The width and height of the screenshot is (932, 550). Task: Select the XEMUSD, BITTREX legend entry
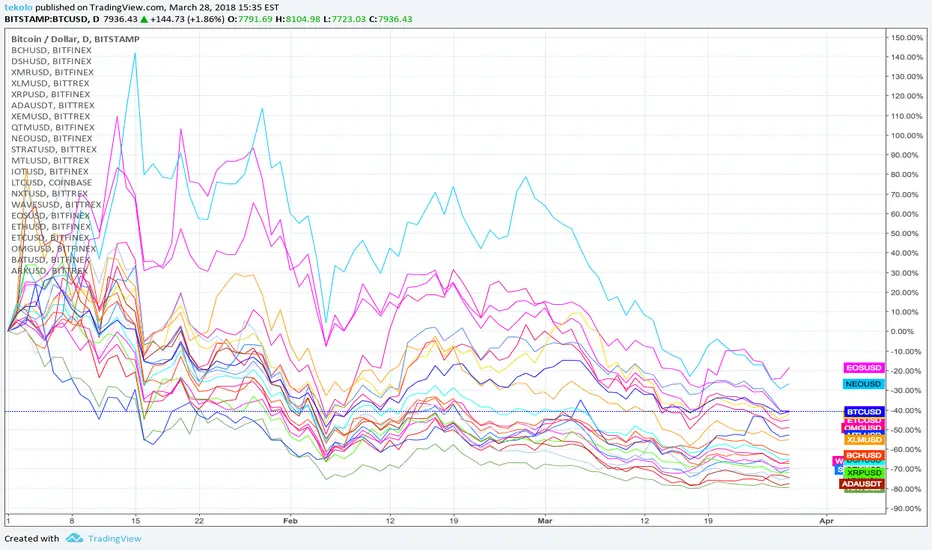tap(51, 116)
